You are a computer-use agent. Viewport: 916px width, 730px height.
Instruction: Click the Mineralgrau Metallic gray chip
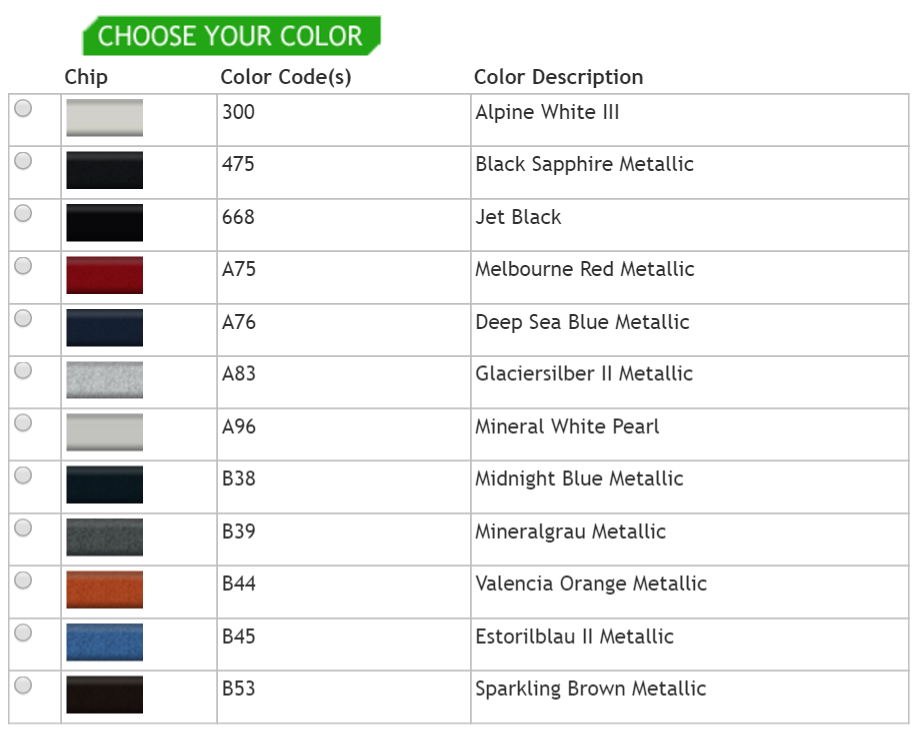click(104, 537)
